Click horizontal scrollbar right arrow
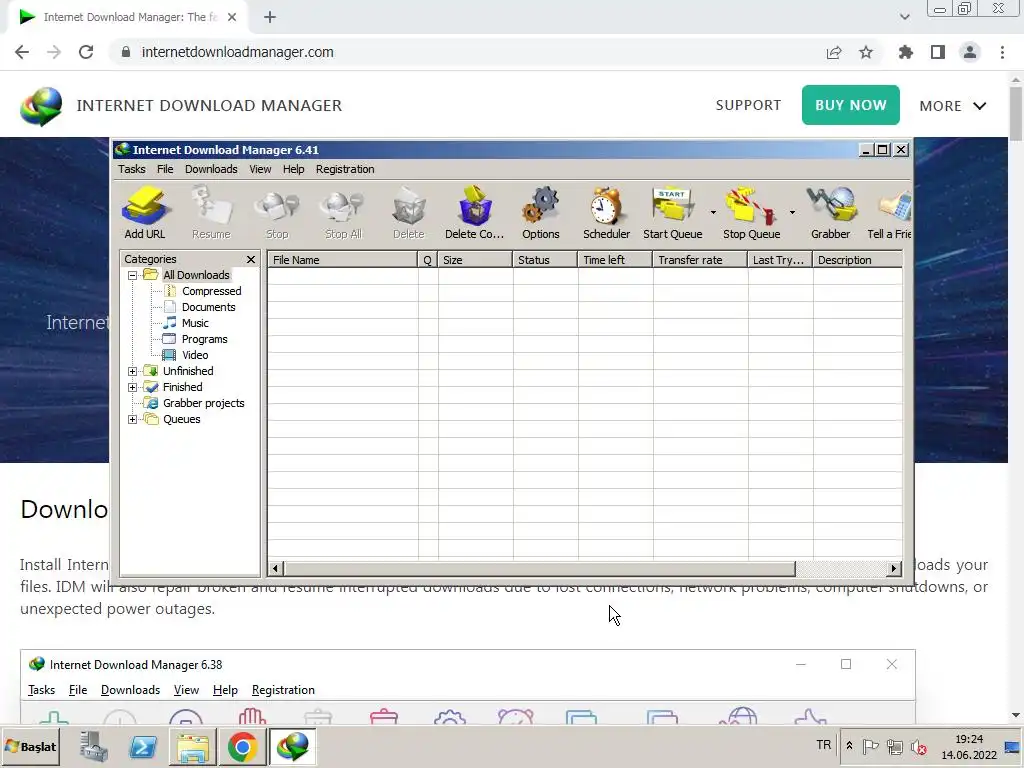 [x=894, y=568]
